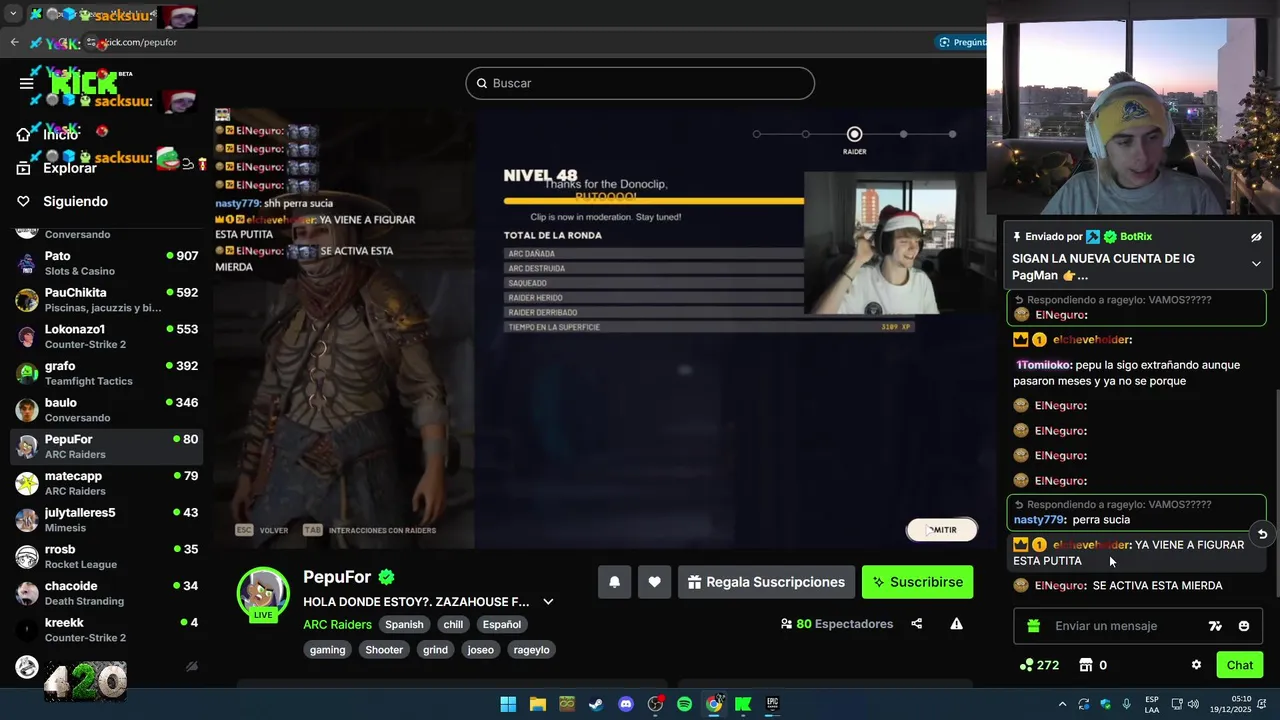Viewport: 1280px width, 720px height.
Task: Open julytalleres5 Mimesis channel
Action: click(106, 520)
